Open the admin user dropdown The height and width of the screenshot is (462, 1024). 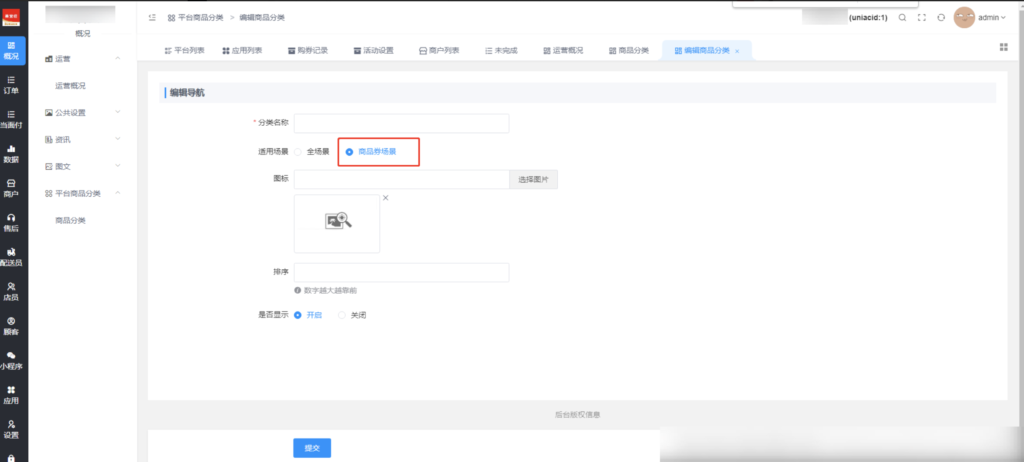[x=992, y=18]
